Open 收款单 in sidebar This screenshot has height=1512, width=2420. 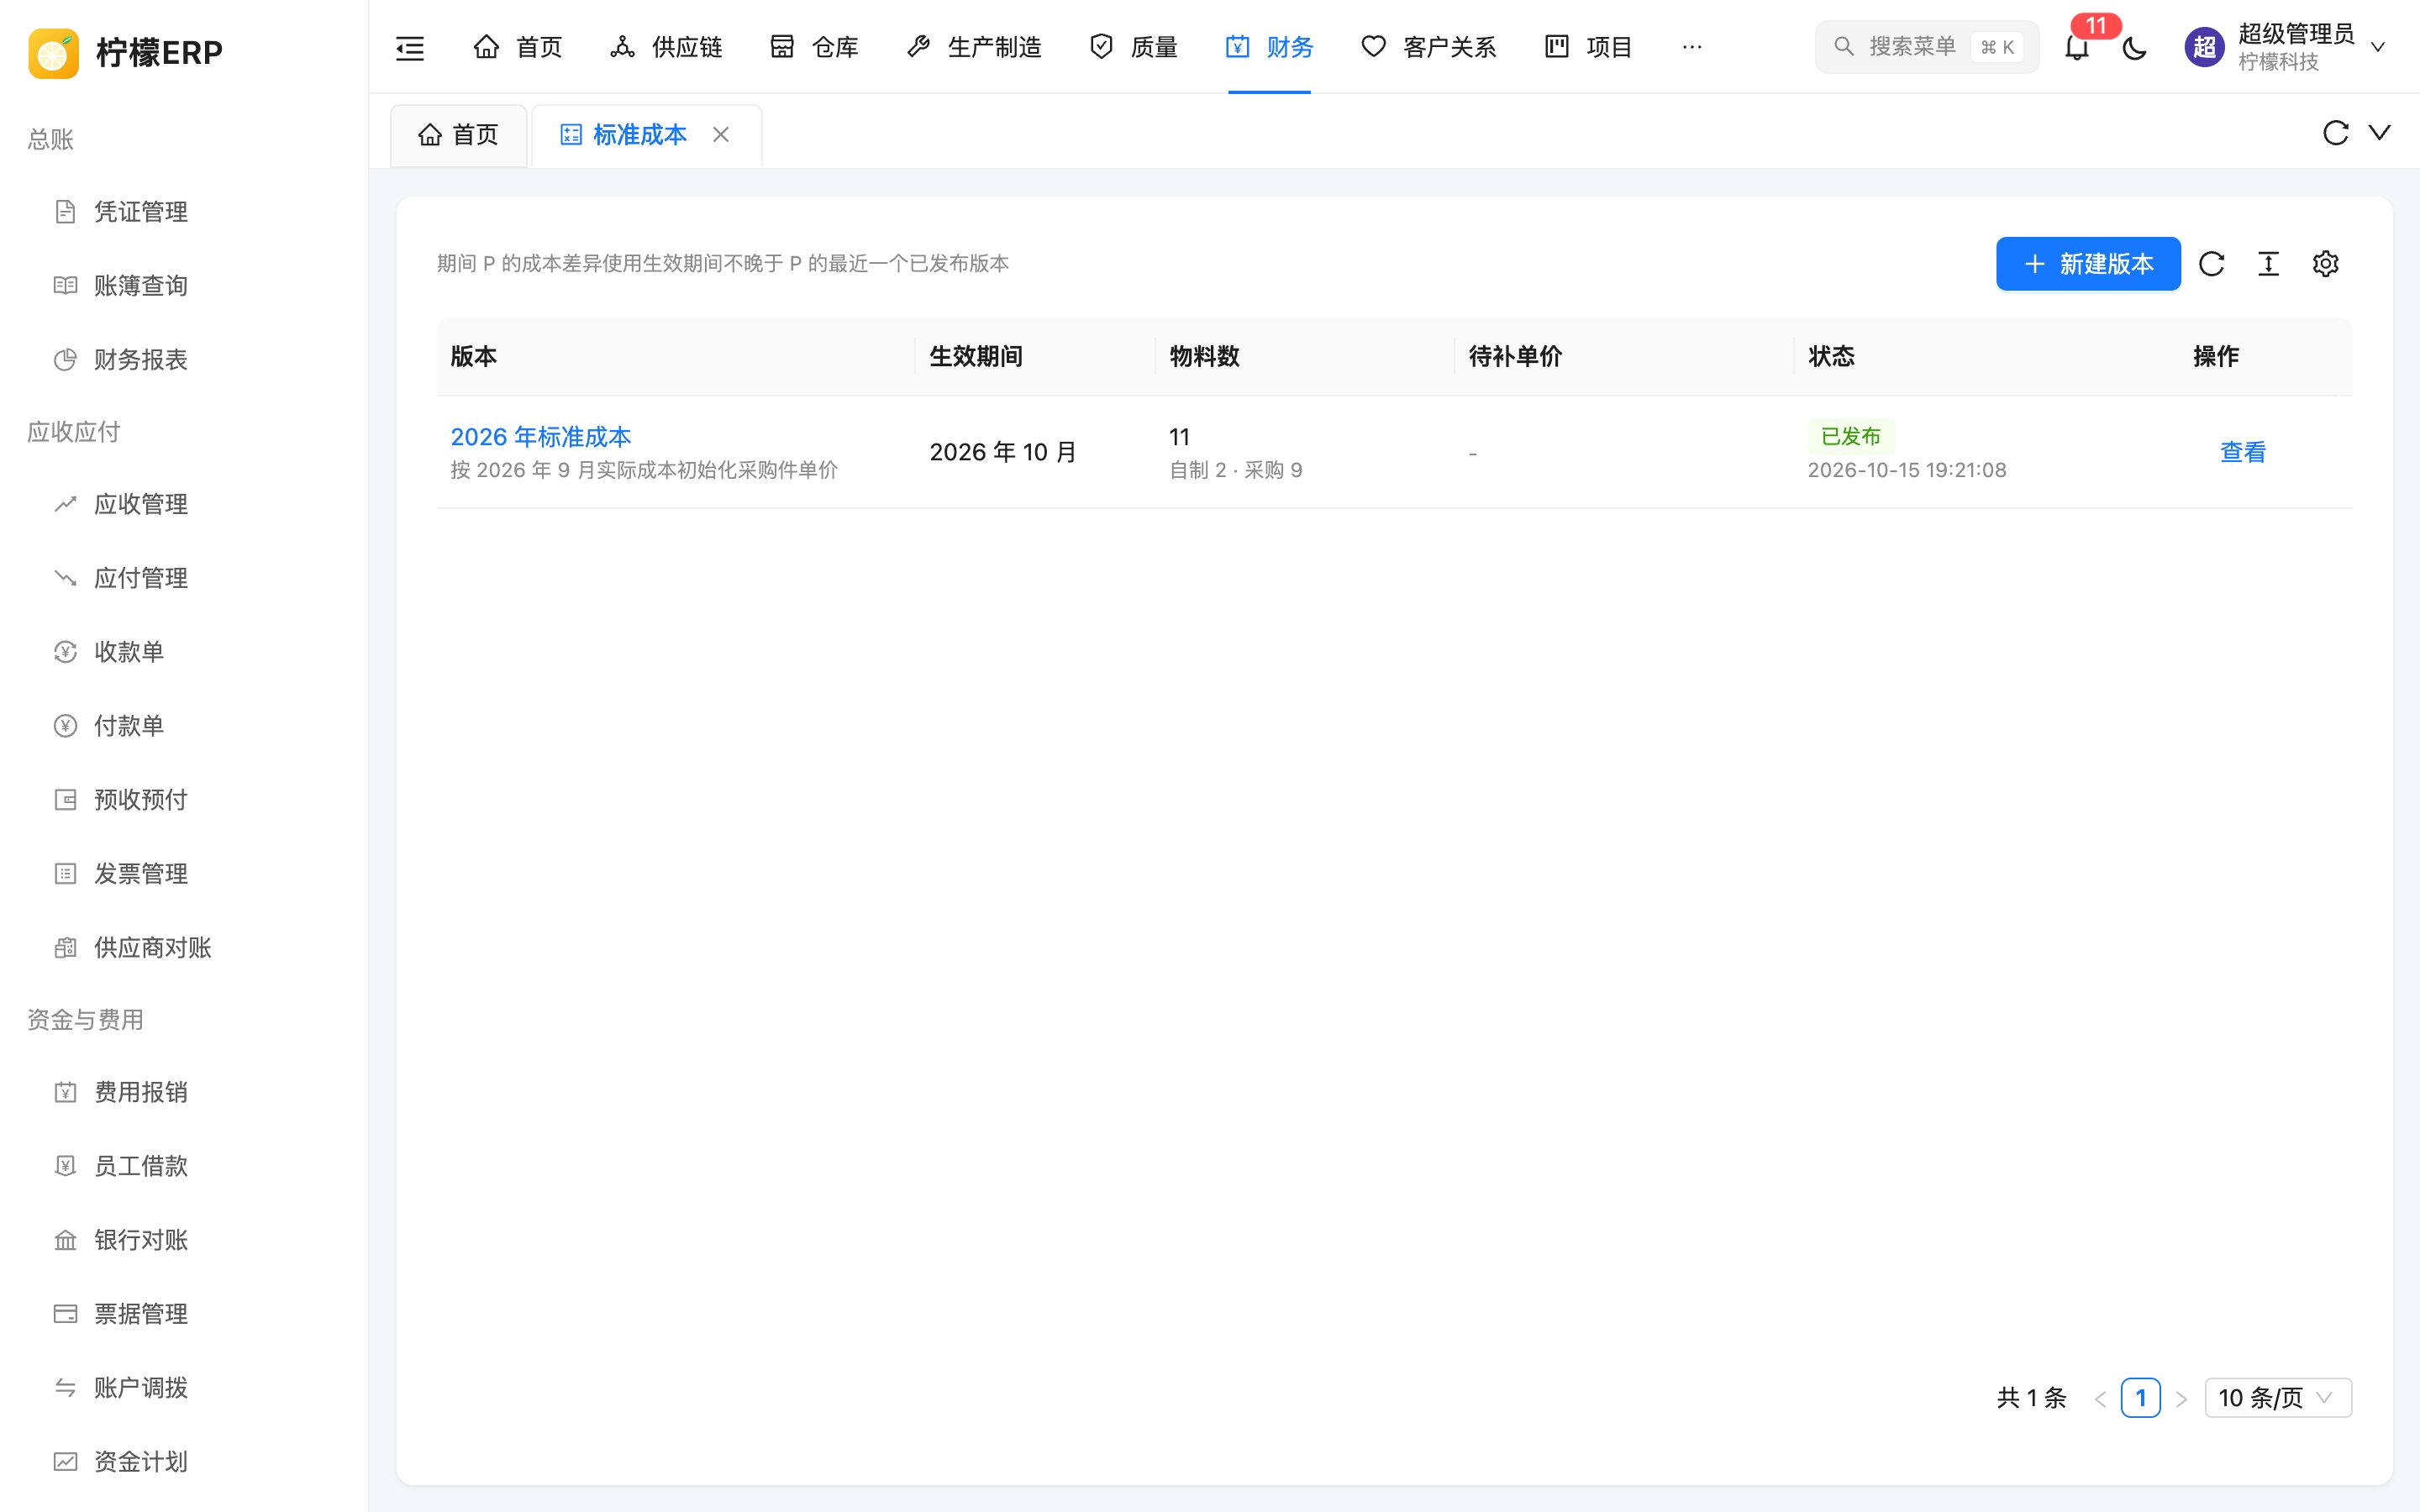128,652
